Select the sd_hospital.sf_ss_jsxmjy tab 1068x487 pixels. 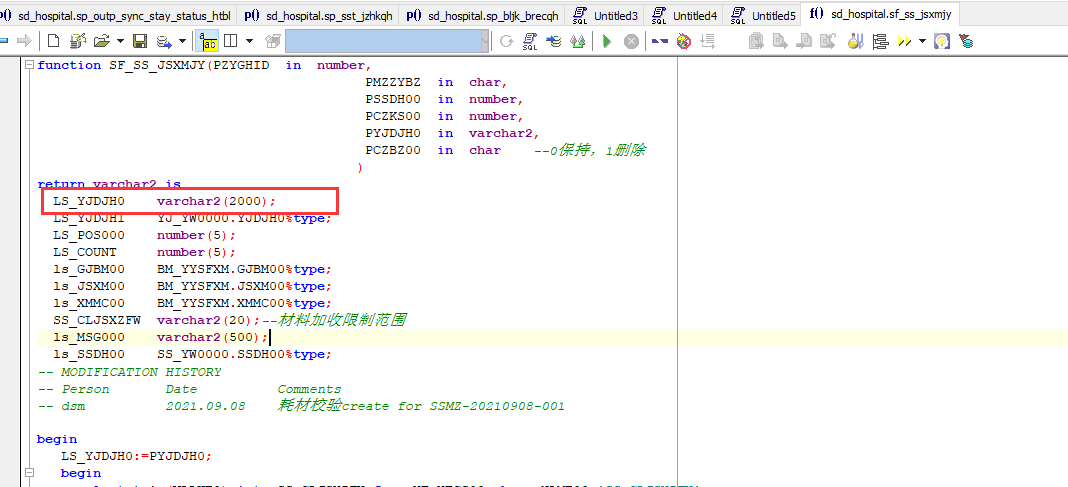(881, 14)
